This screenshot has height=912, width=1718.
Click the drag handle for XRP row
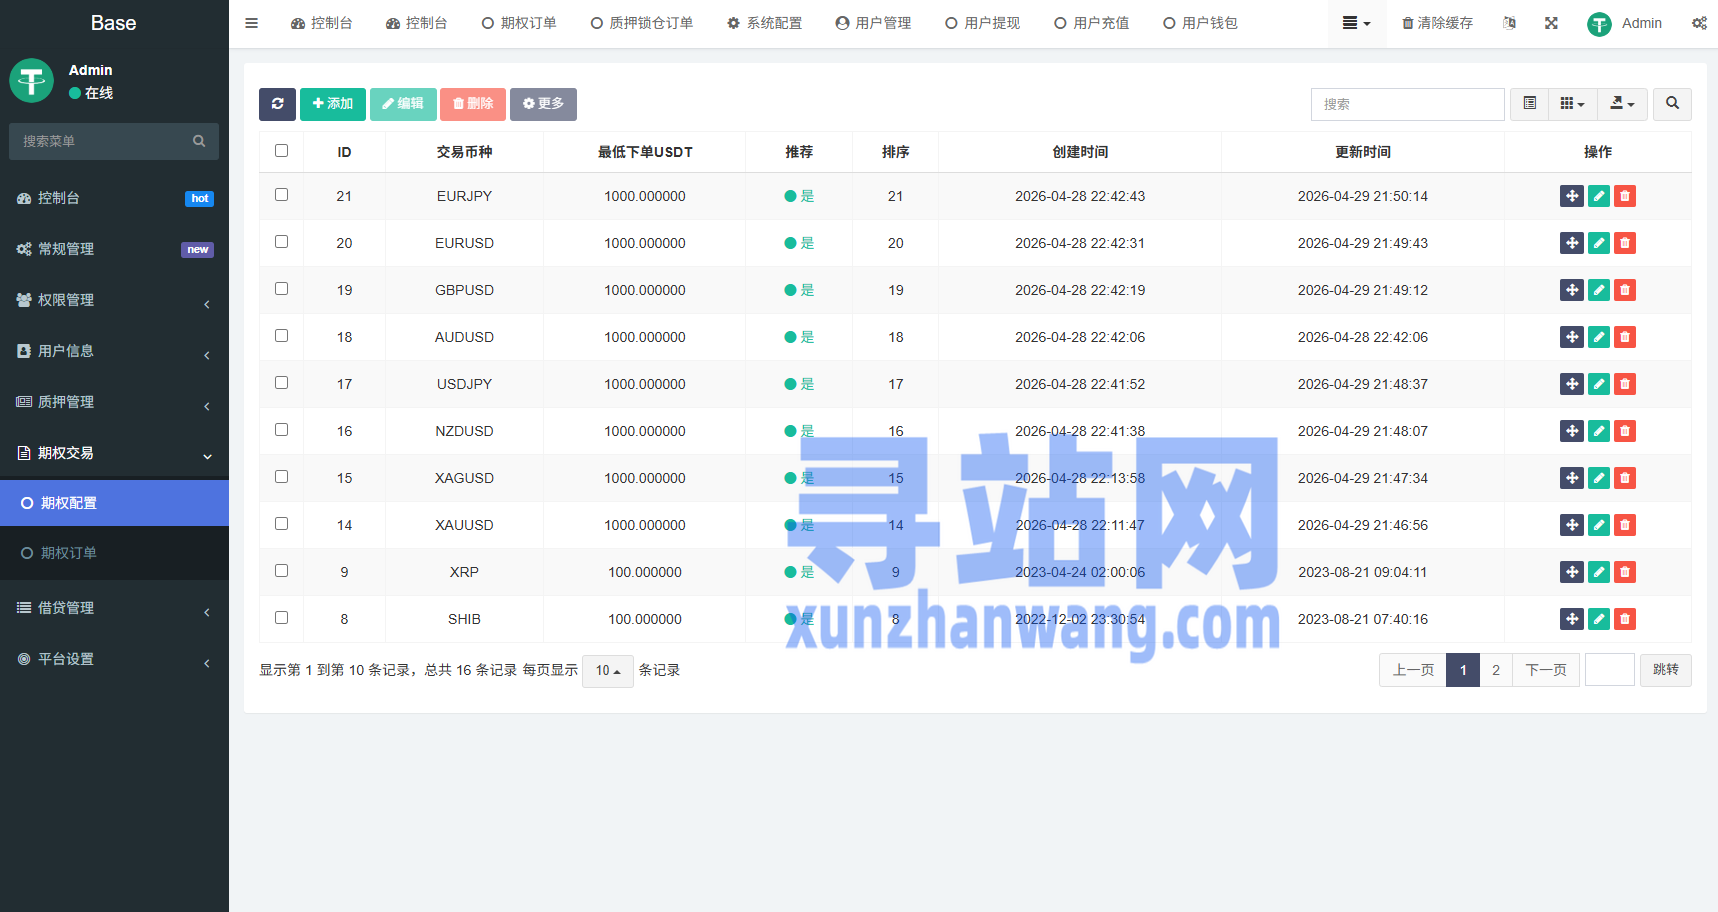click(x=1572, y=572)
